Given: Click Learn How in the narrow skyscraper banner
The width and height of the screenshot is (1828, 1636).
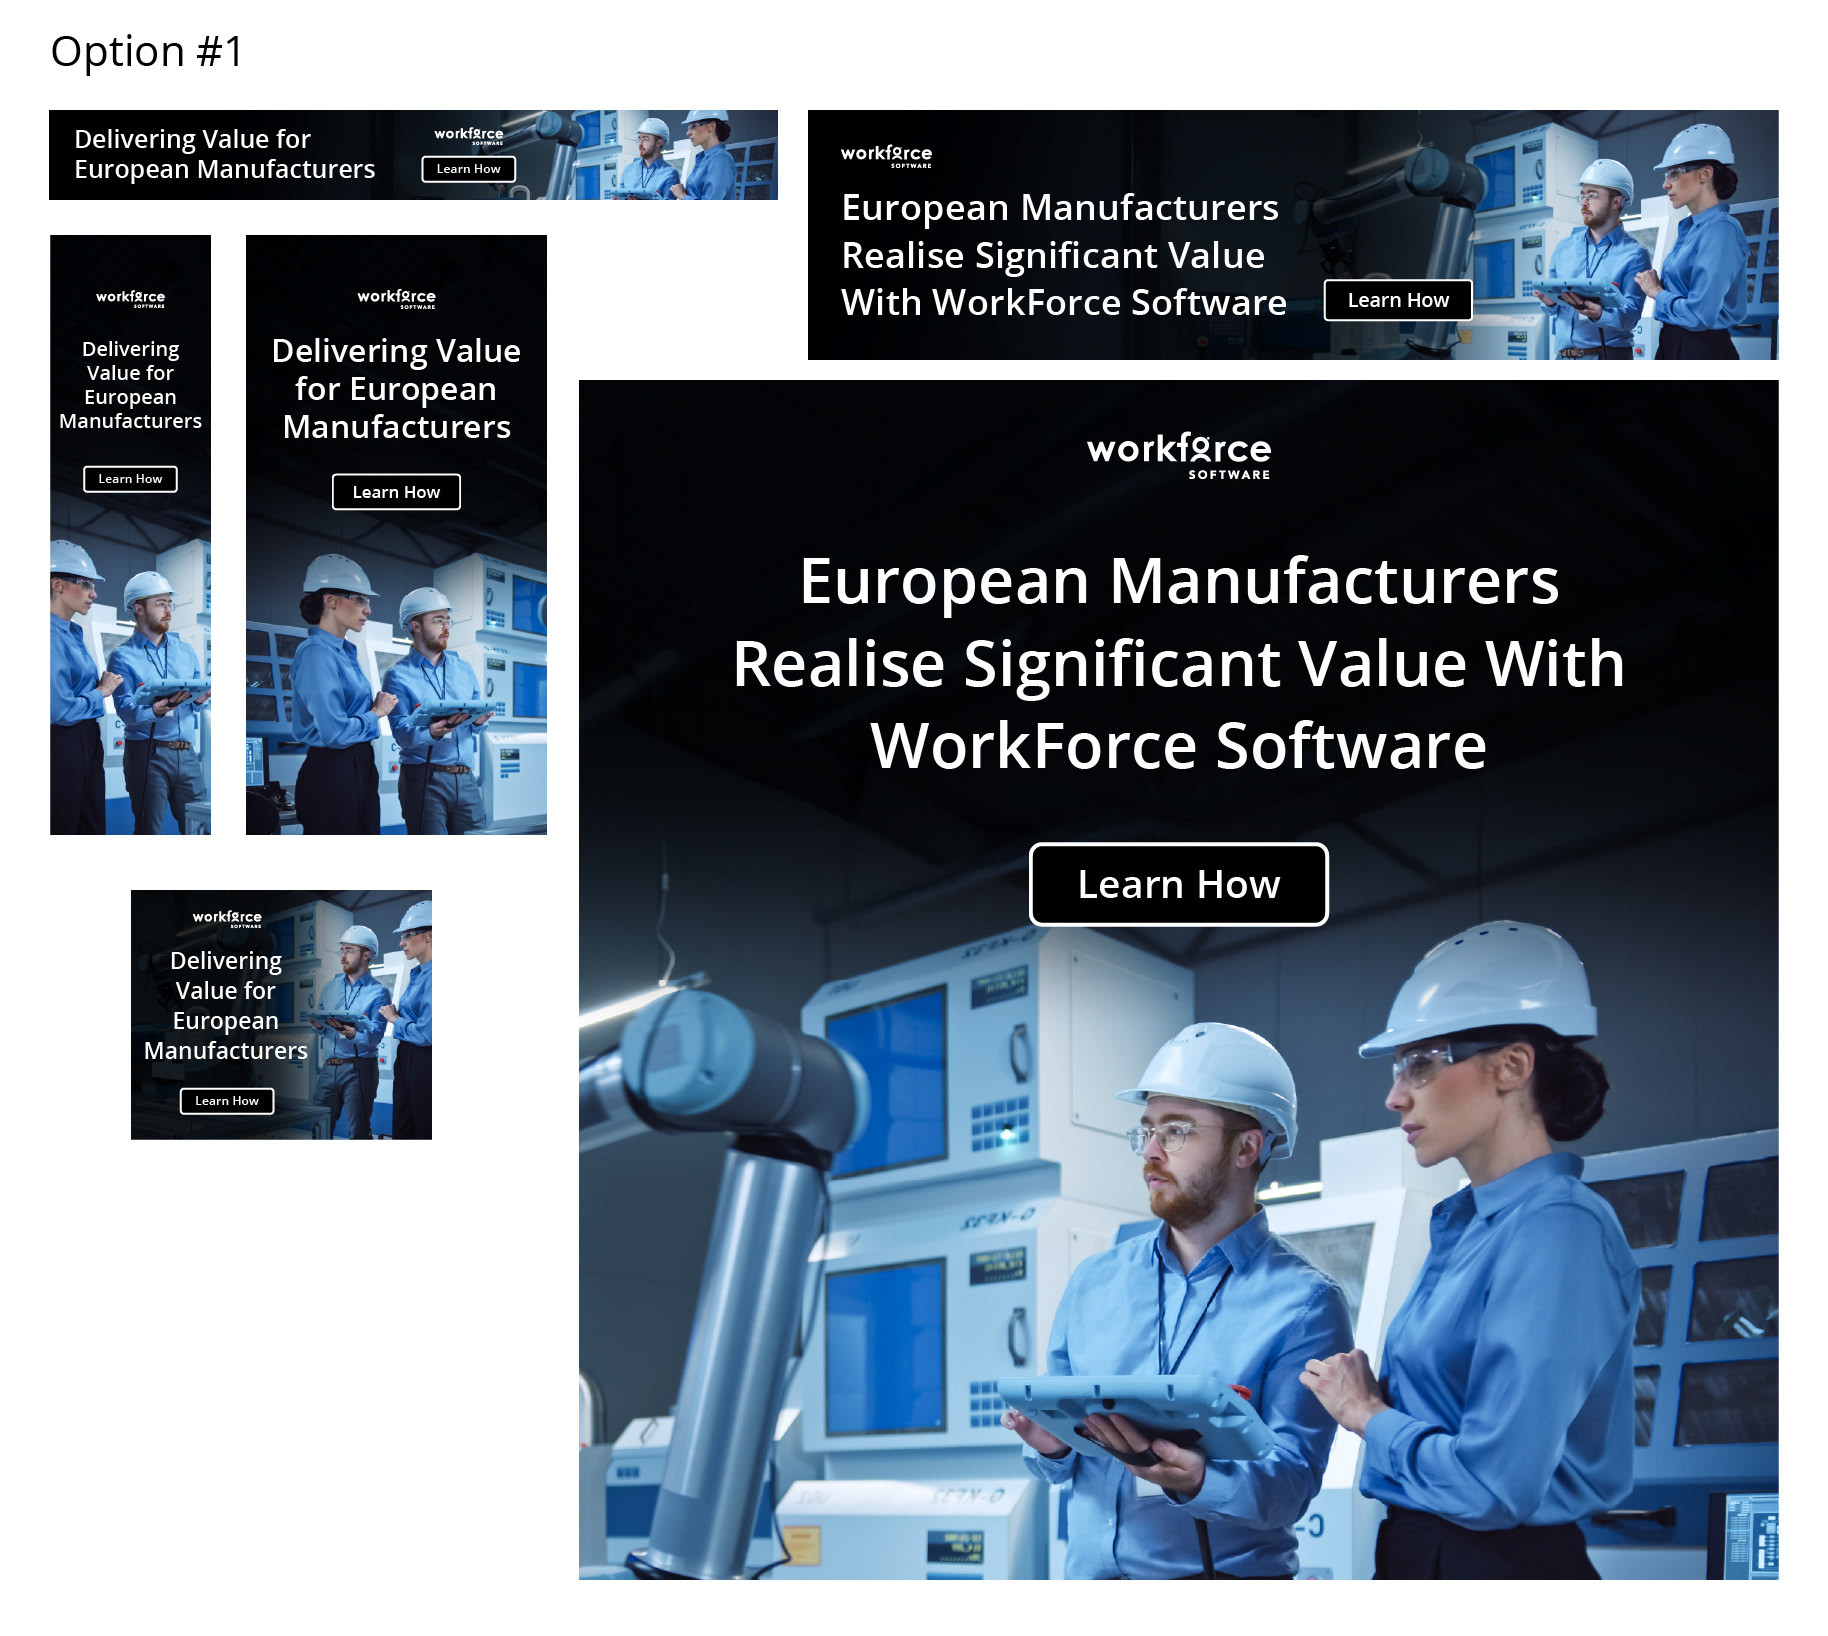Looking at the screenshot, I should click(x=130, y=479).
